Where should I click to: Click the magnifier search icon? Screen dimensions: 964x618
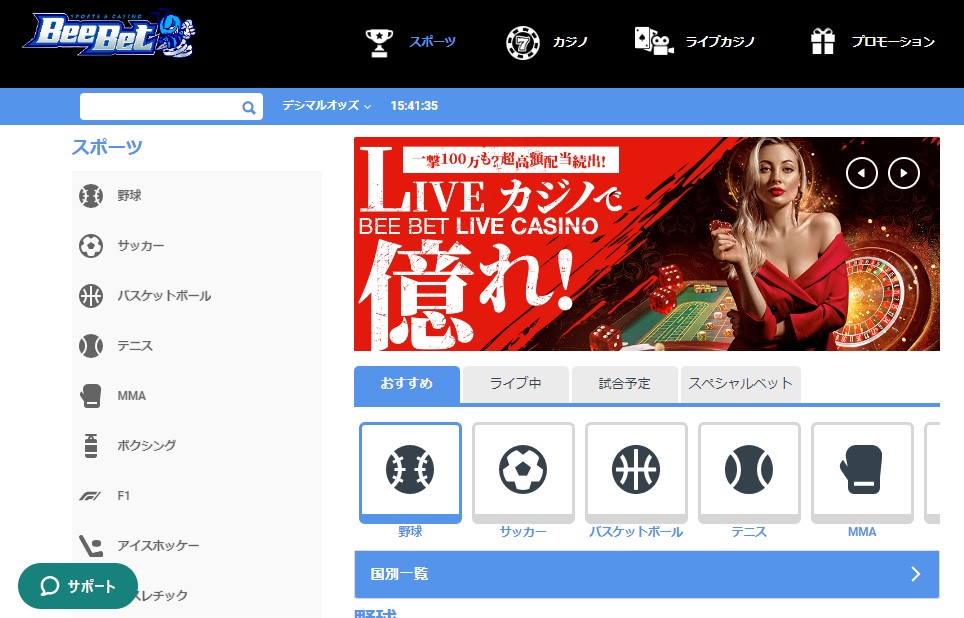(248, 108)
